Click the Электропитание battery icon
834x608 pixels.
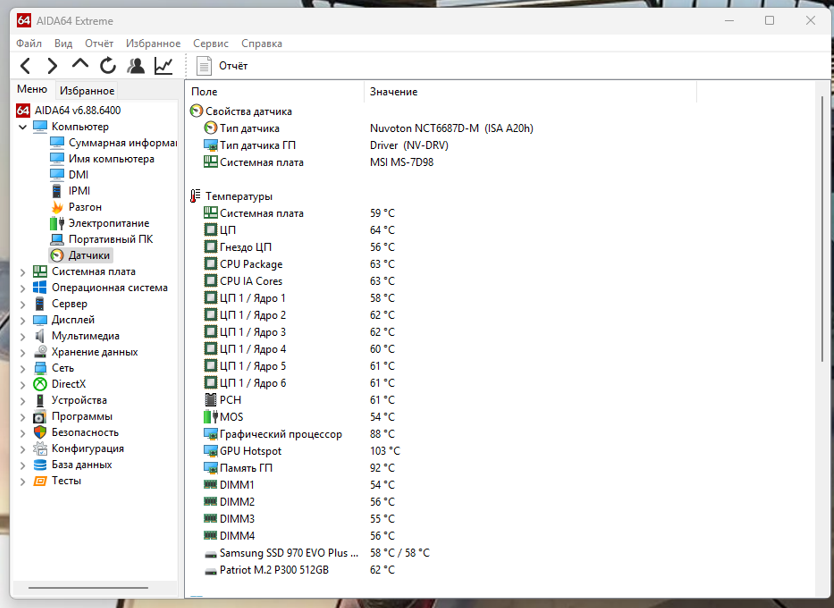click(57, 223)
